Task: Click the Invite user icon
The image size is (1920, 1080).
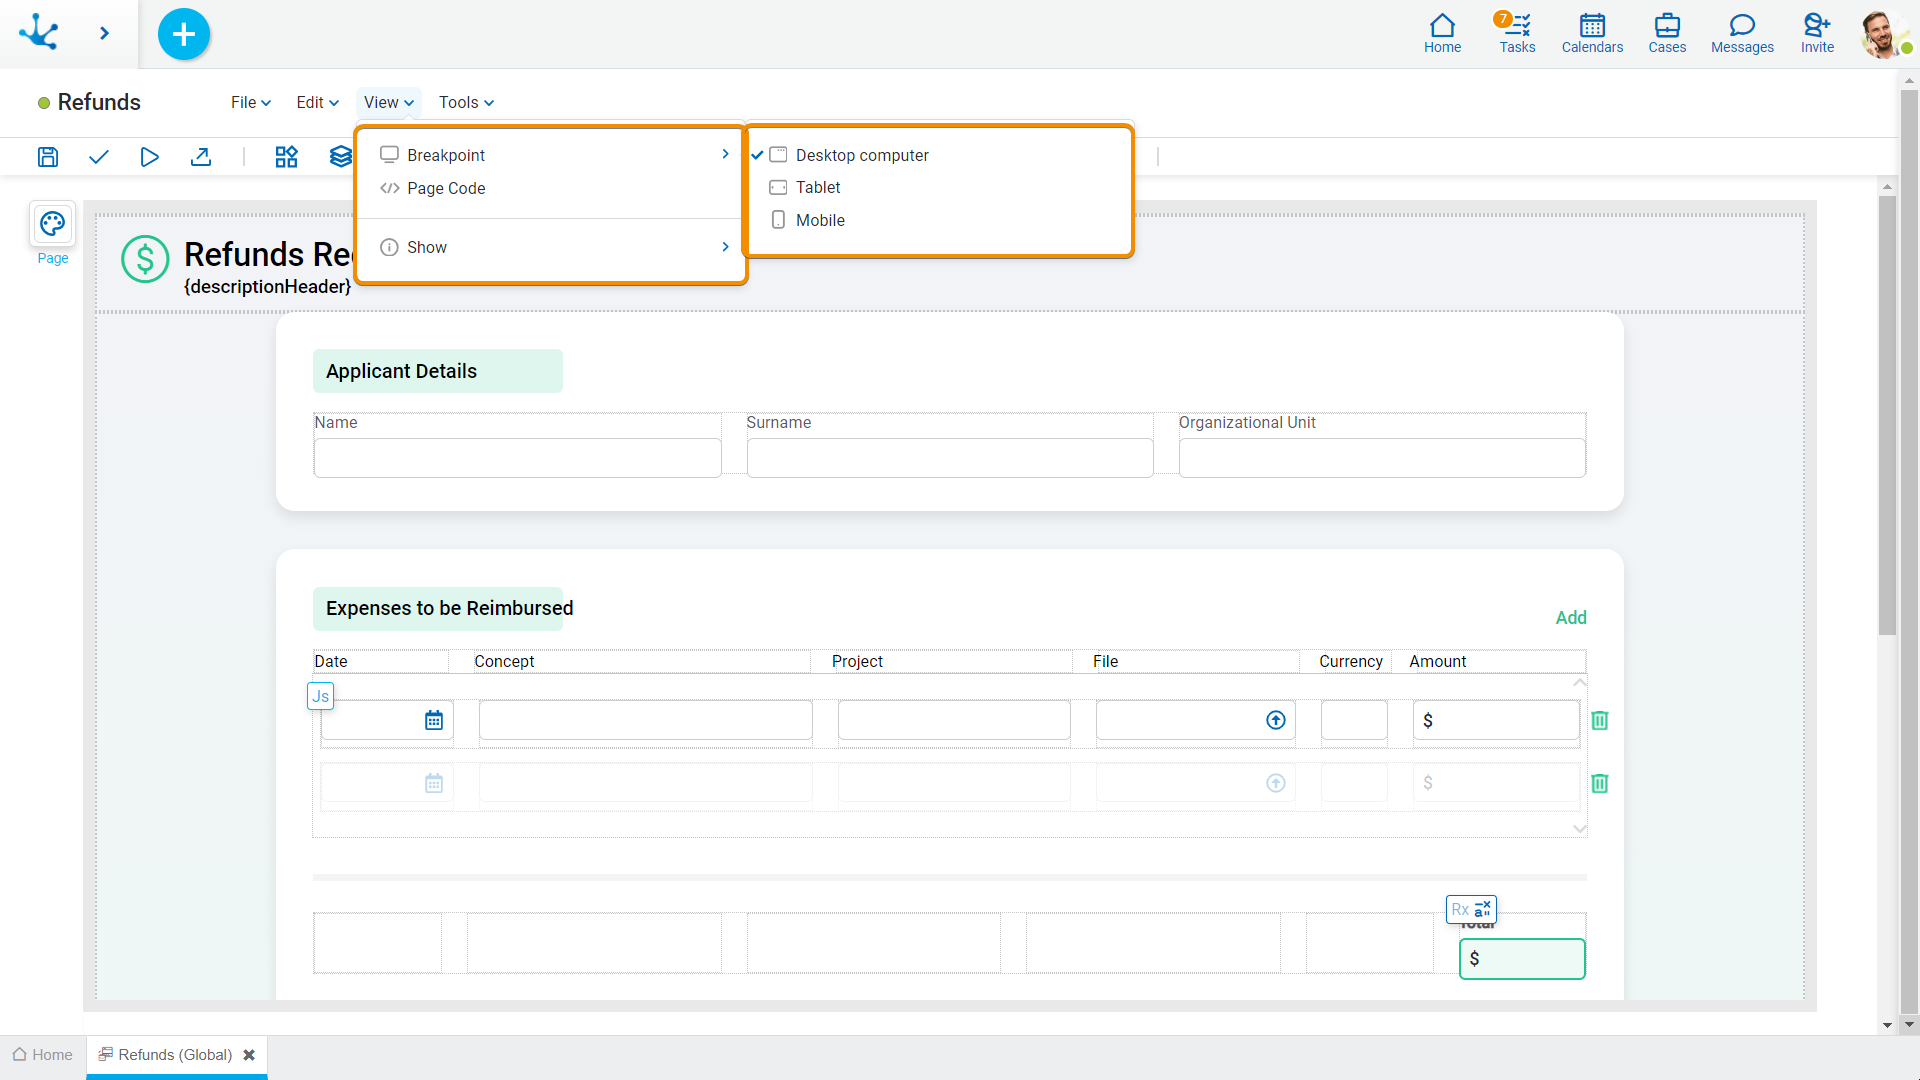Action: click(1817, 34)
